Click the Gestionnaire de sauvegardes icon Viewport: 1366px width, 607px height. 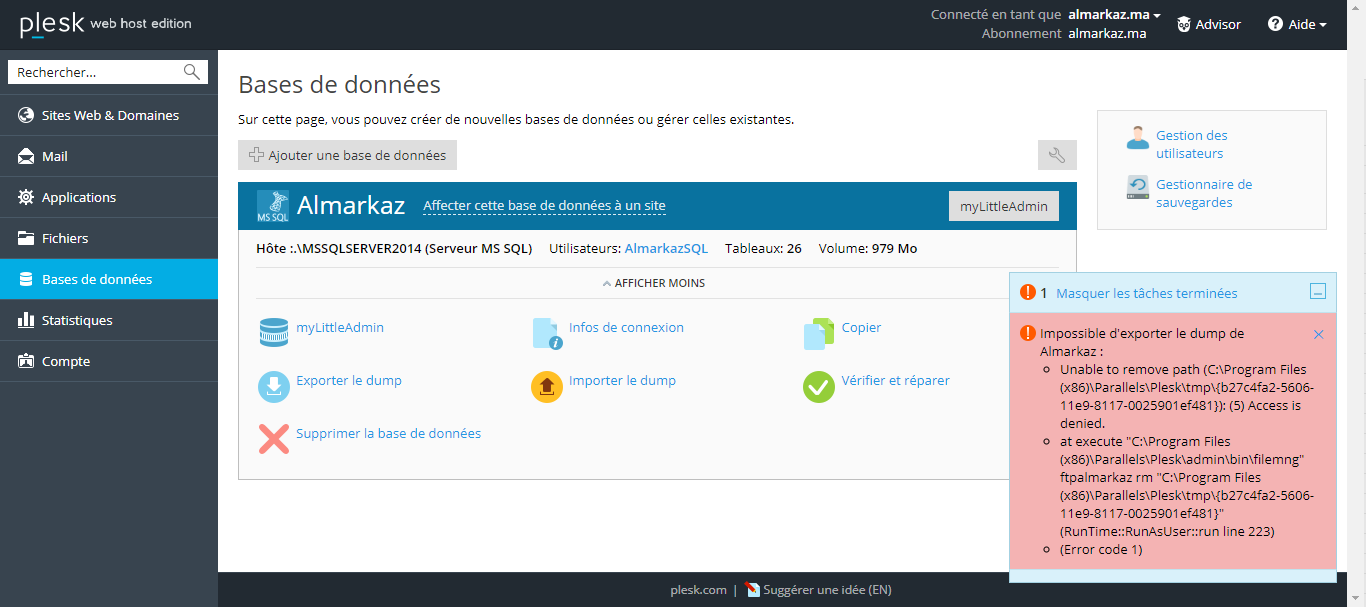[x=1138, y=187]
